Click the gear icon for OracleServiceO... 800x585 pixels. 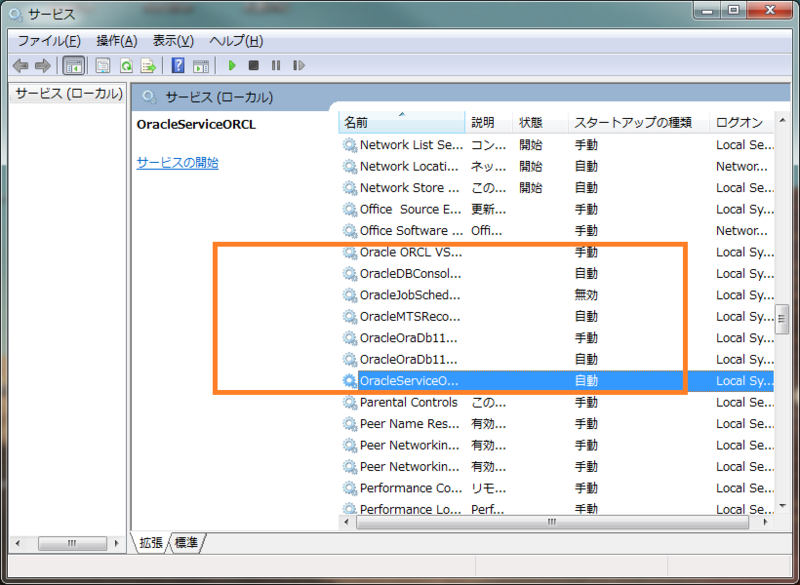(x=349, y=381)
